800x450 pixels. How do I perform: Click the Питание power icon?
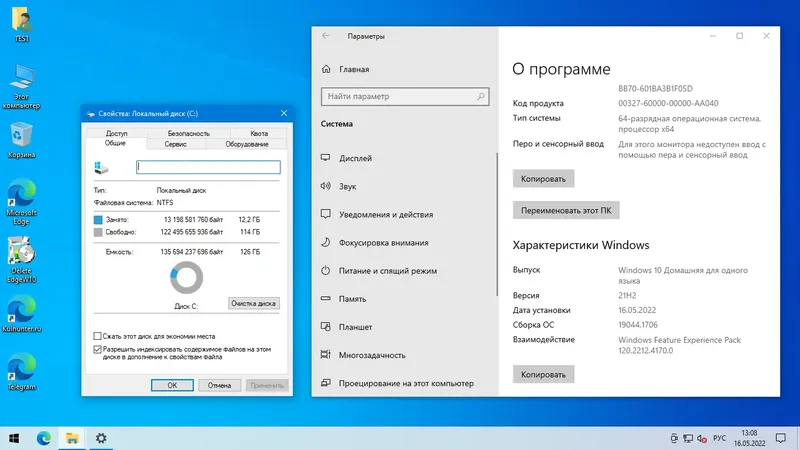(x=326, y=270)
